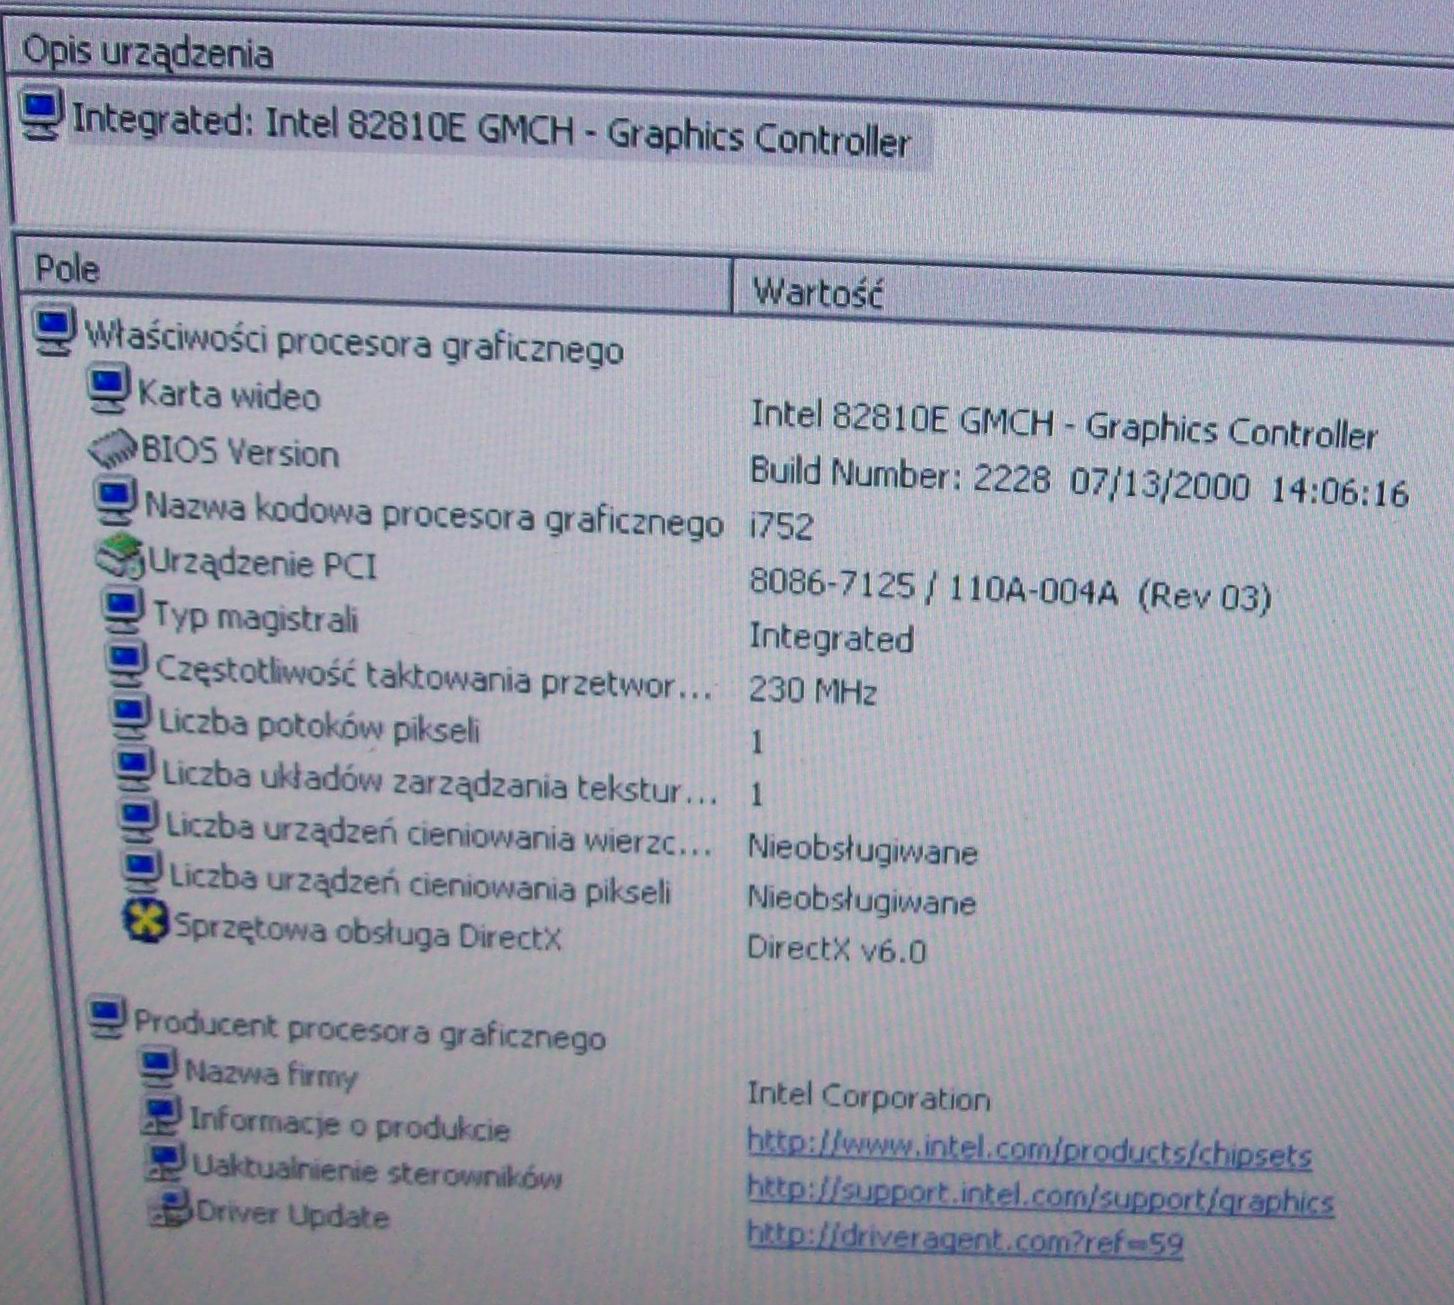Click Nieobsługiwane value in the cieniowania wierzc row
The image size is (1454, 1305).
(x=862, y=850)
